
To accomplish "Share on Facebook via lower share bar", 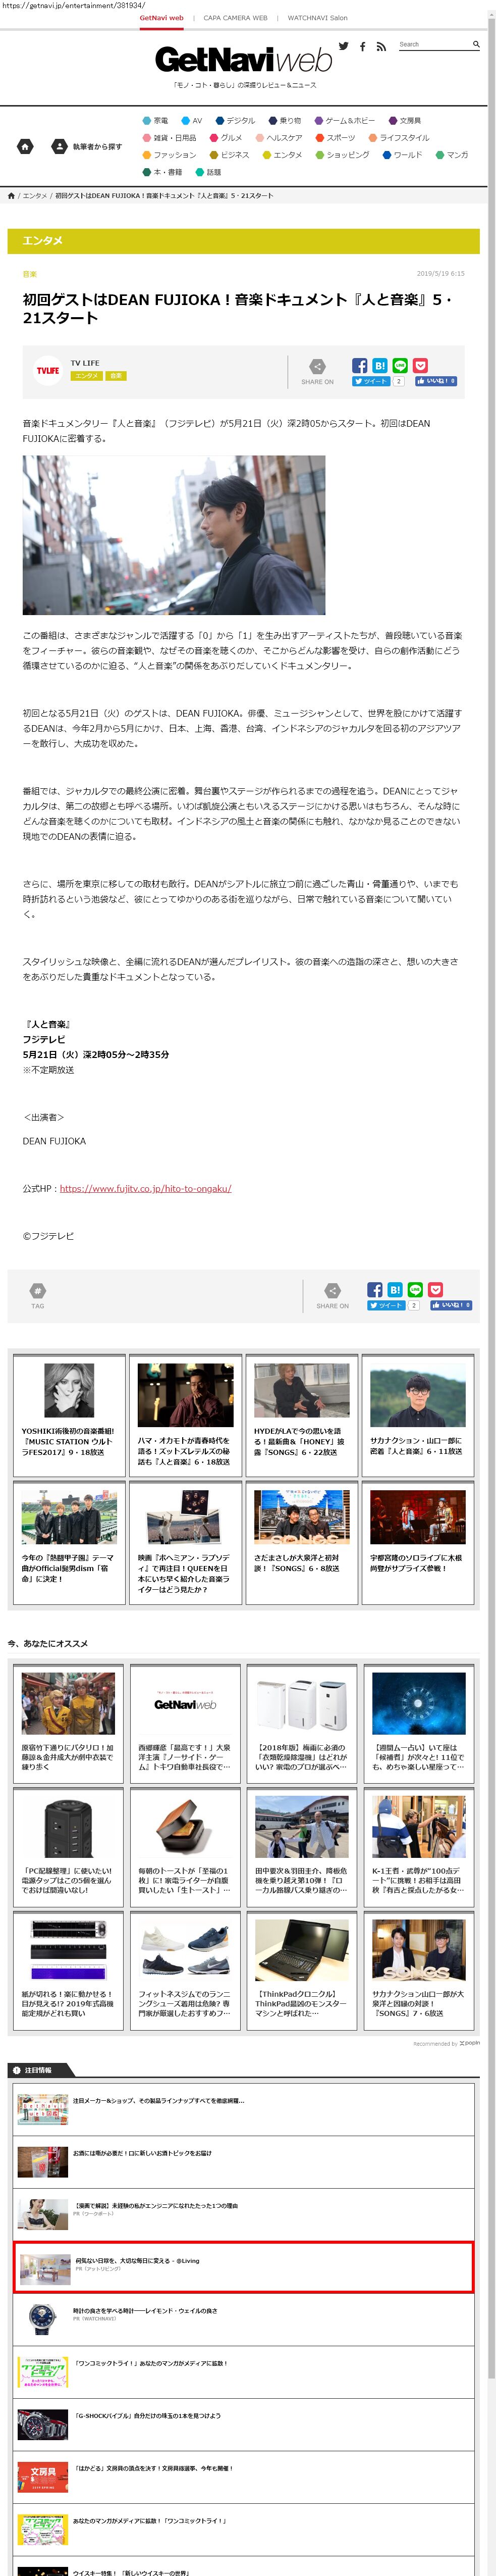I will pos(375,1289).
